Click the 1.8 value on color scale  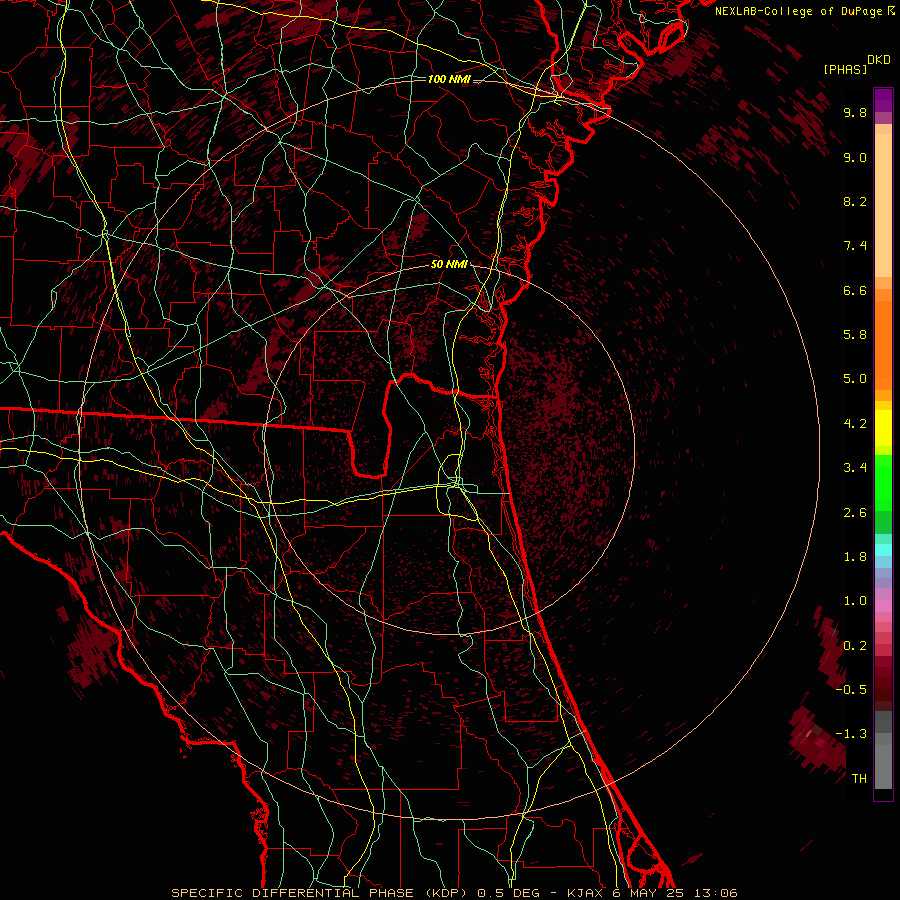[x=855, y=557]
